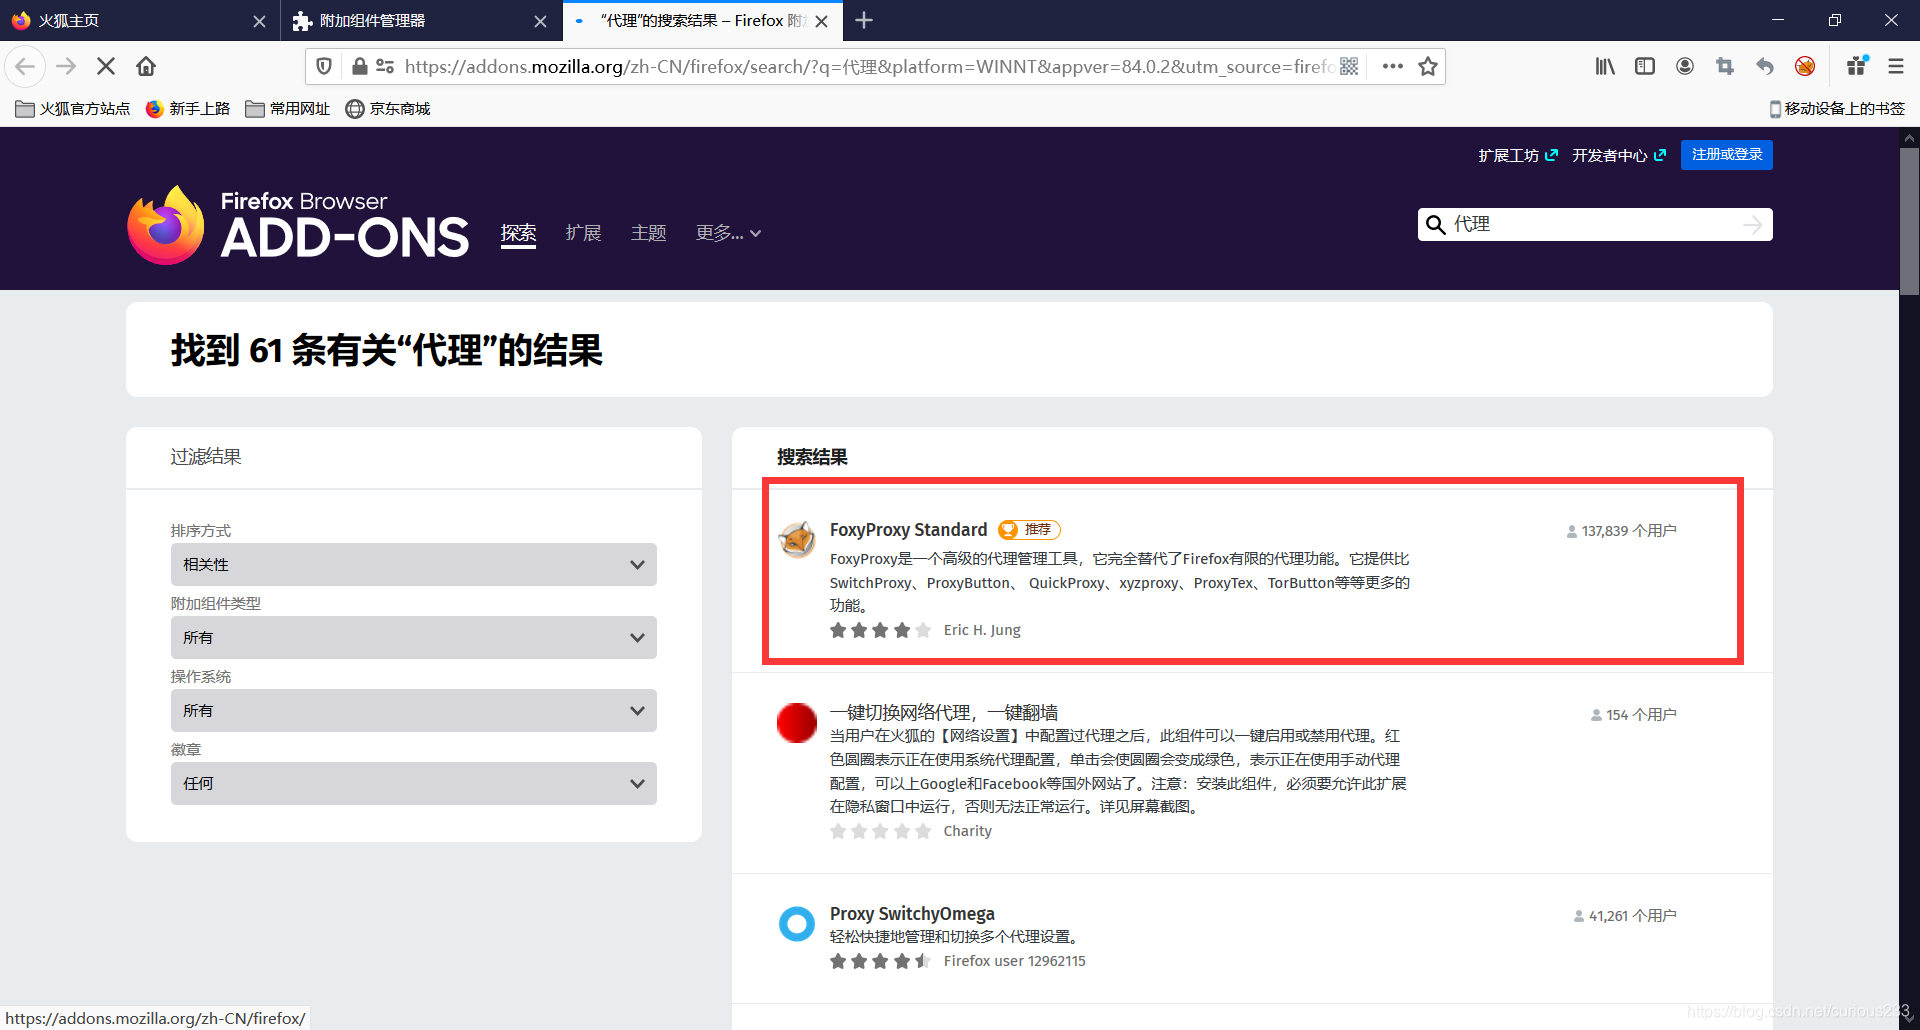This screenshot has height=1030, width=1920.
Task: Click the 注册或登录 button
Action: click(x=1727, y=155)
